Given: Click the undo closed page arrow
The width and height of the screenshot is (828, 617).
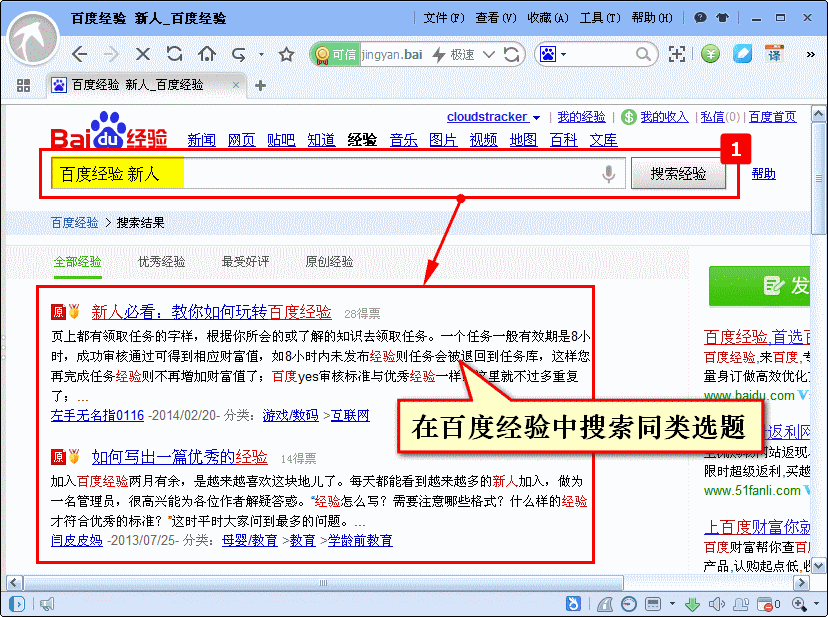Looking at the screenshot, I should (x=239, y=54).
